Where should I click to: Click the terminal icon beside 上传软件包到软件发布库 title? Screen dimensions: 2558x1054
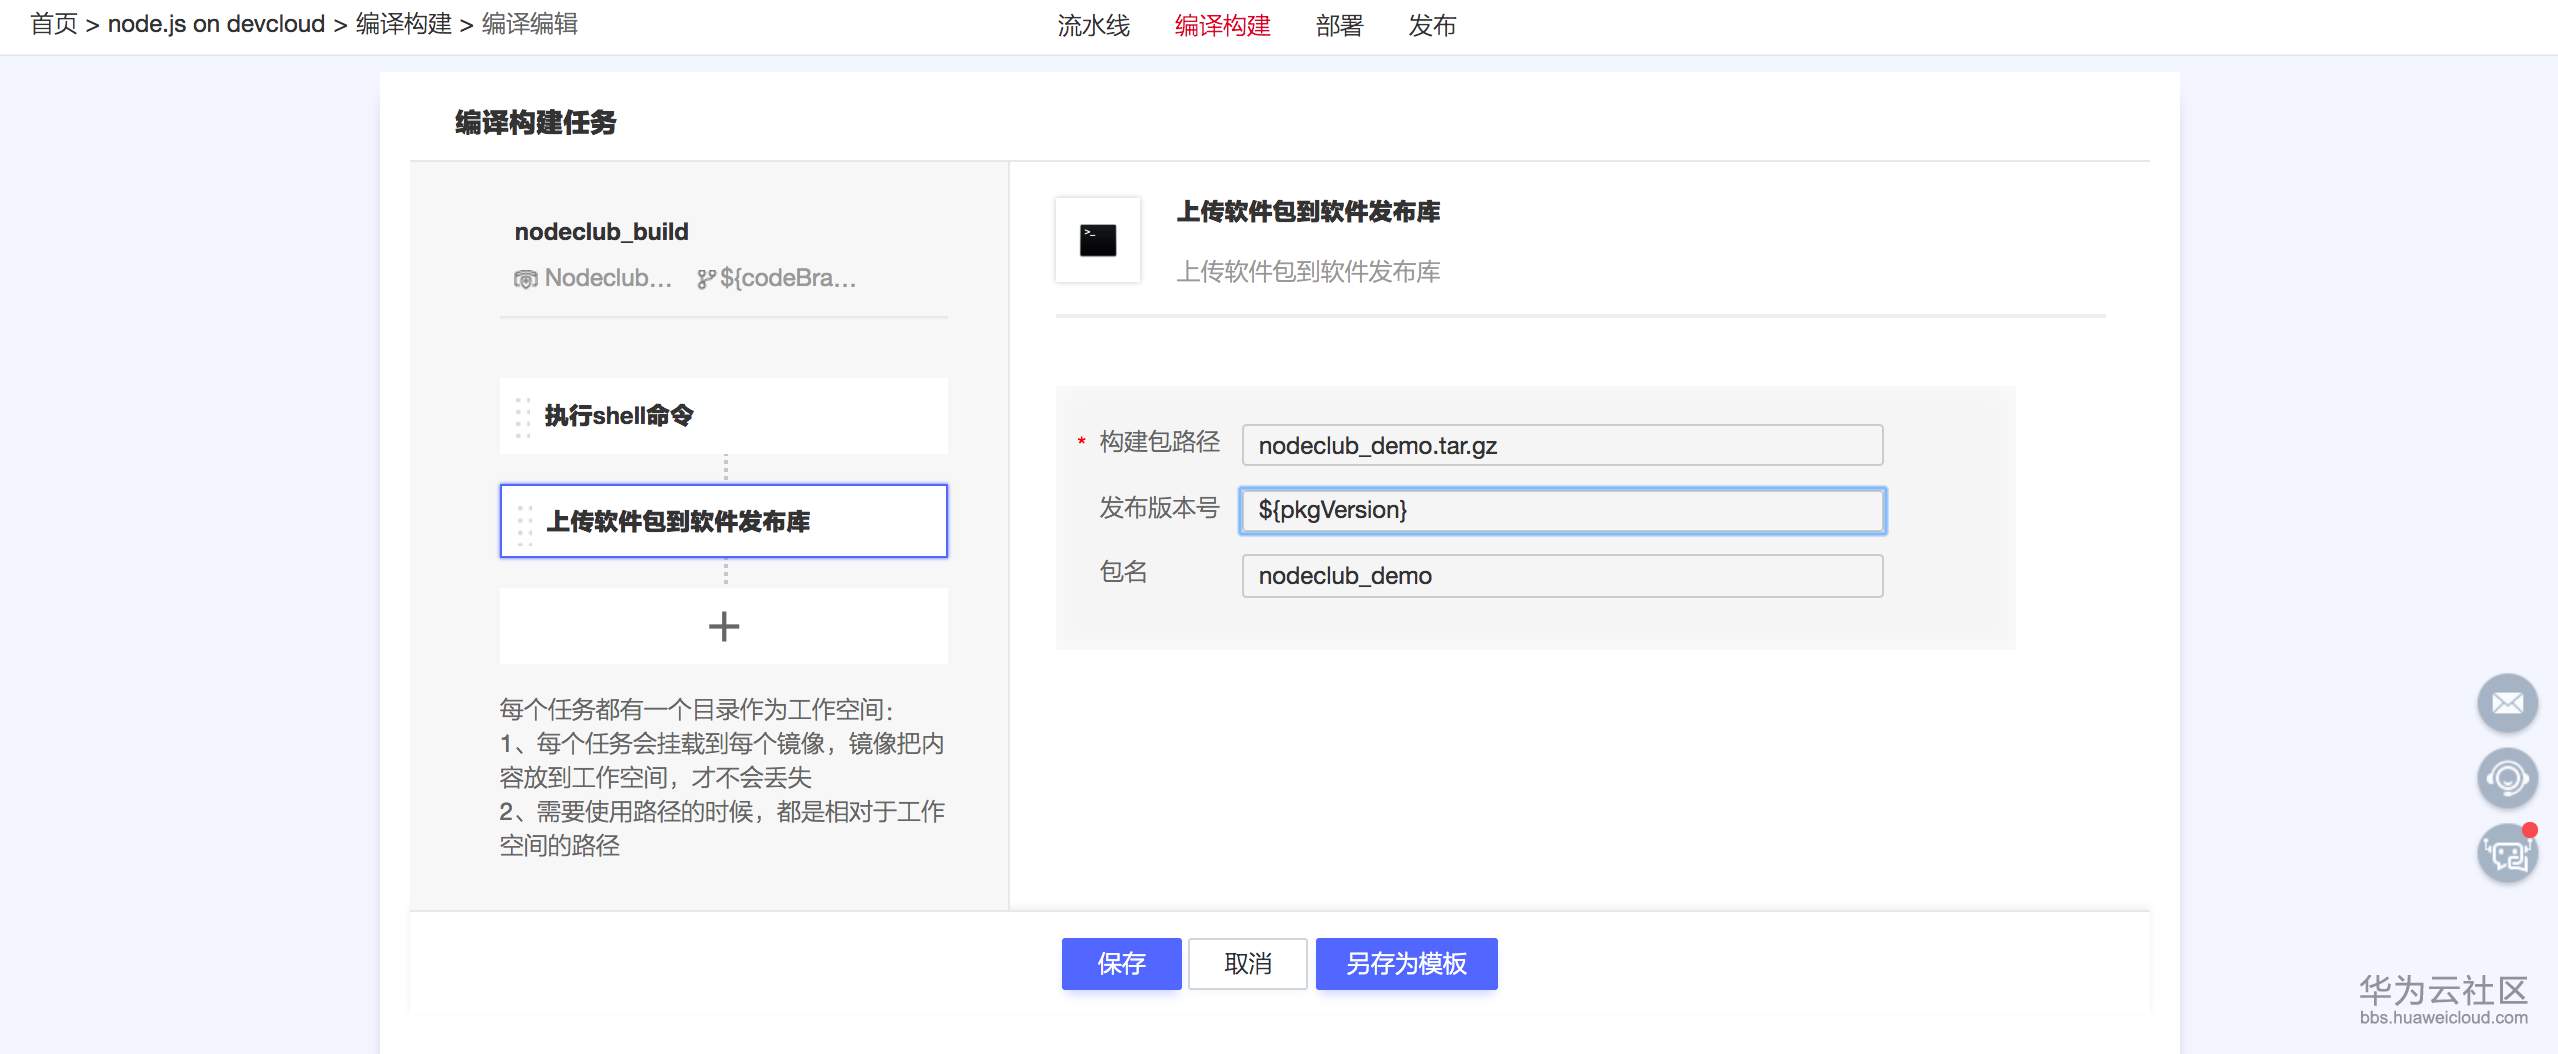pyautogui.click(x=1097, y=240)
